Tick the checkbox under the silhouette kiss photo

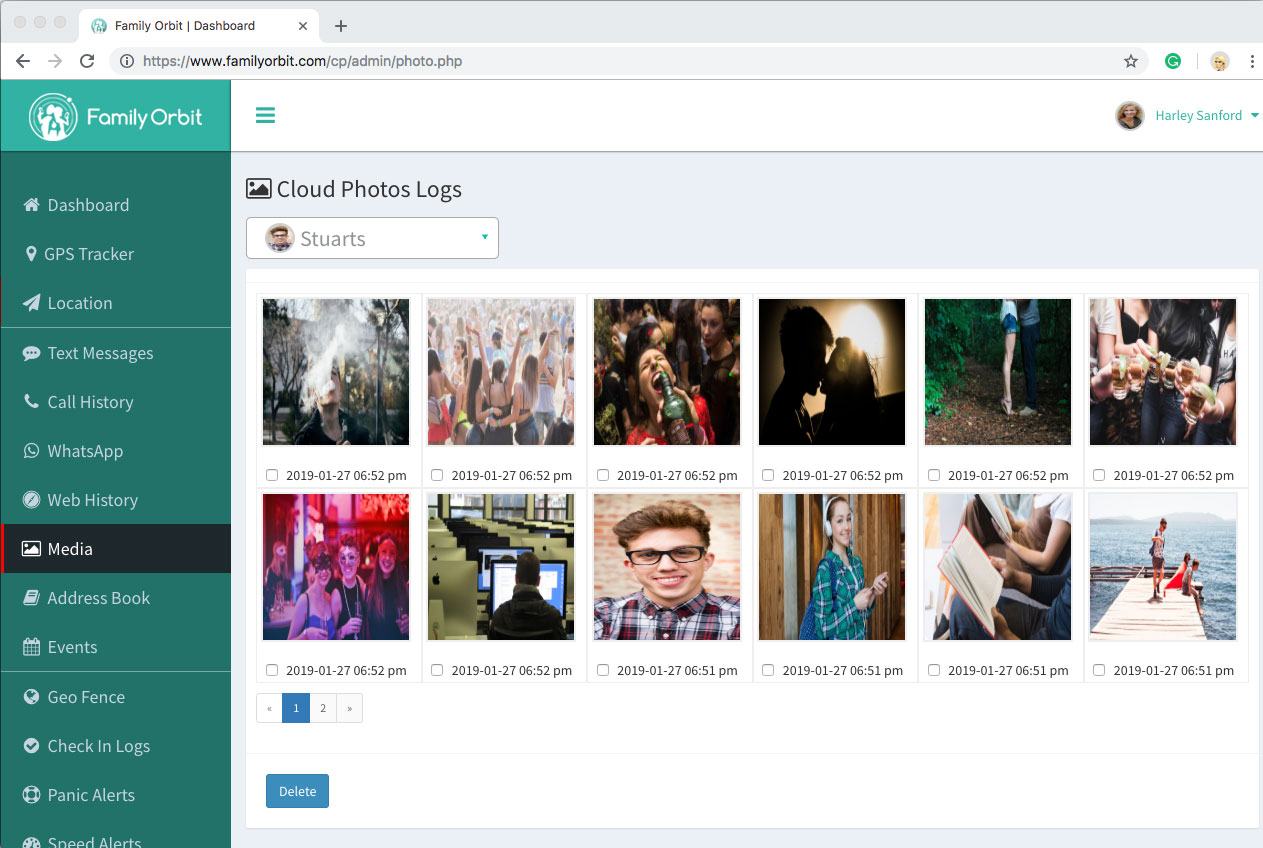point(768,475)
